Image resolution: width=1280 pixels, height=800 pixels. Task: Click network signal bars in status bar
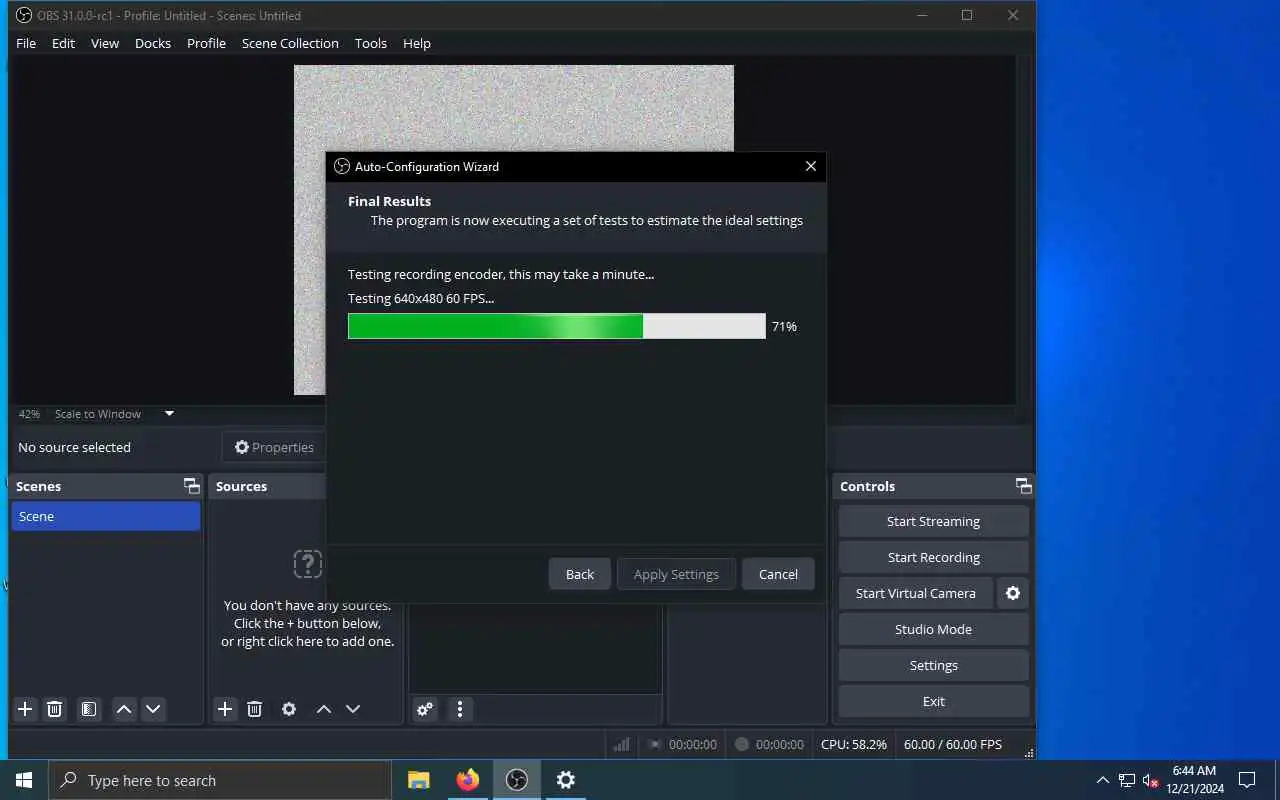pyautogui.click(x=621, y=744)
